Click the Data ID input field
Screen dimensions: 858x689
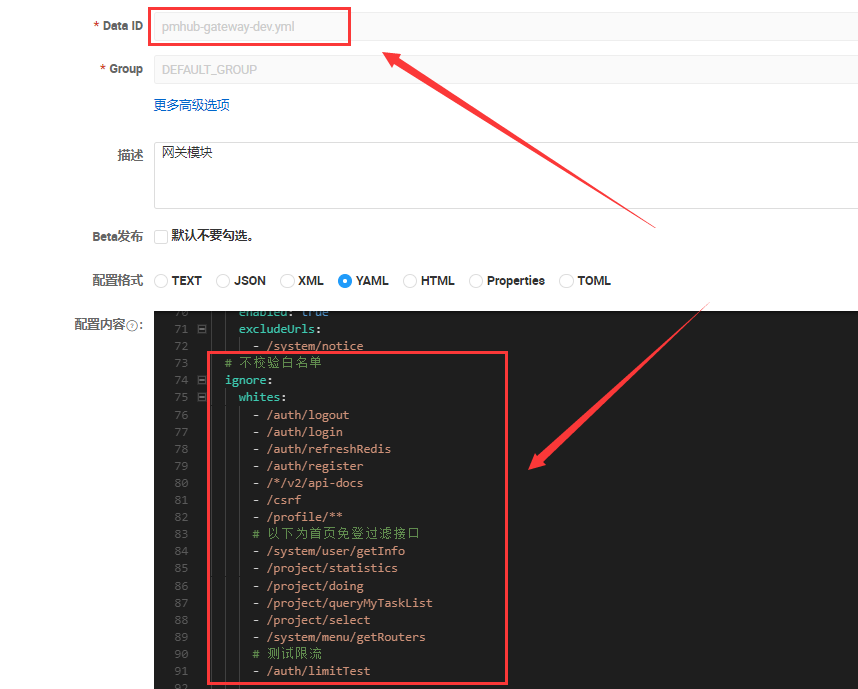pos(506,26)
